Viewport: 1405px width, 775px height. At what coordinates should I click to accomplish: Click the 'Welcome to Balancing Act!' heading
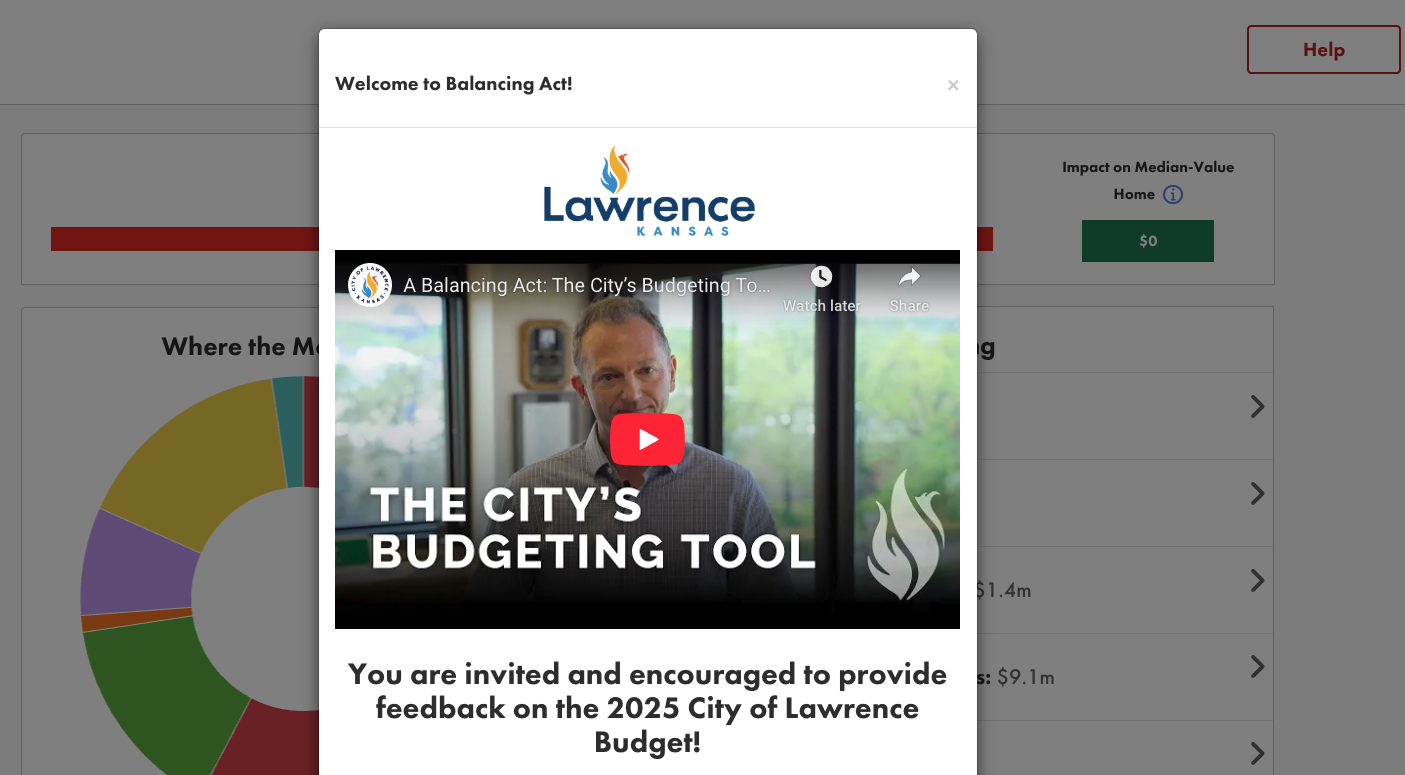pyautogui.click(x=454, y=84)
